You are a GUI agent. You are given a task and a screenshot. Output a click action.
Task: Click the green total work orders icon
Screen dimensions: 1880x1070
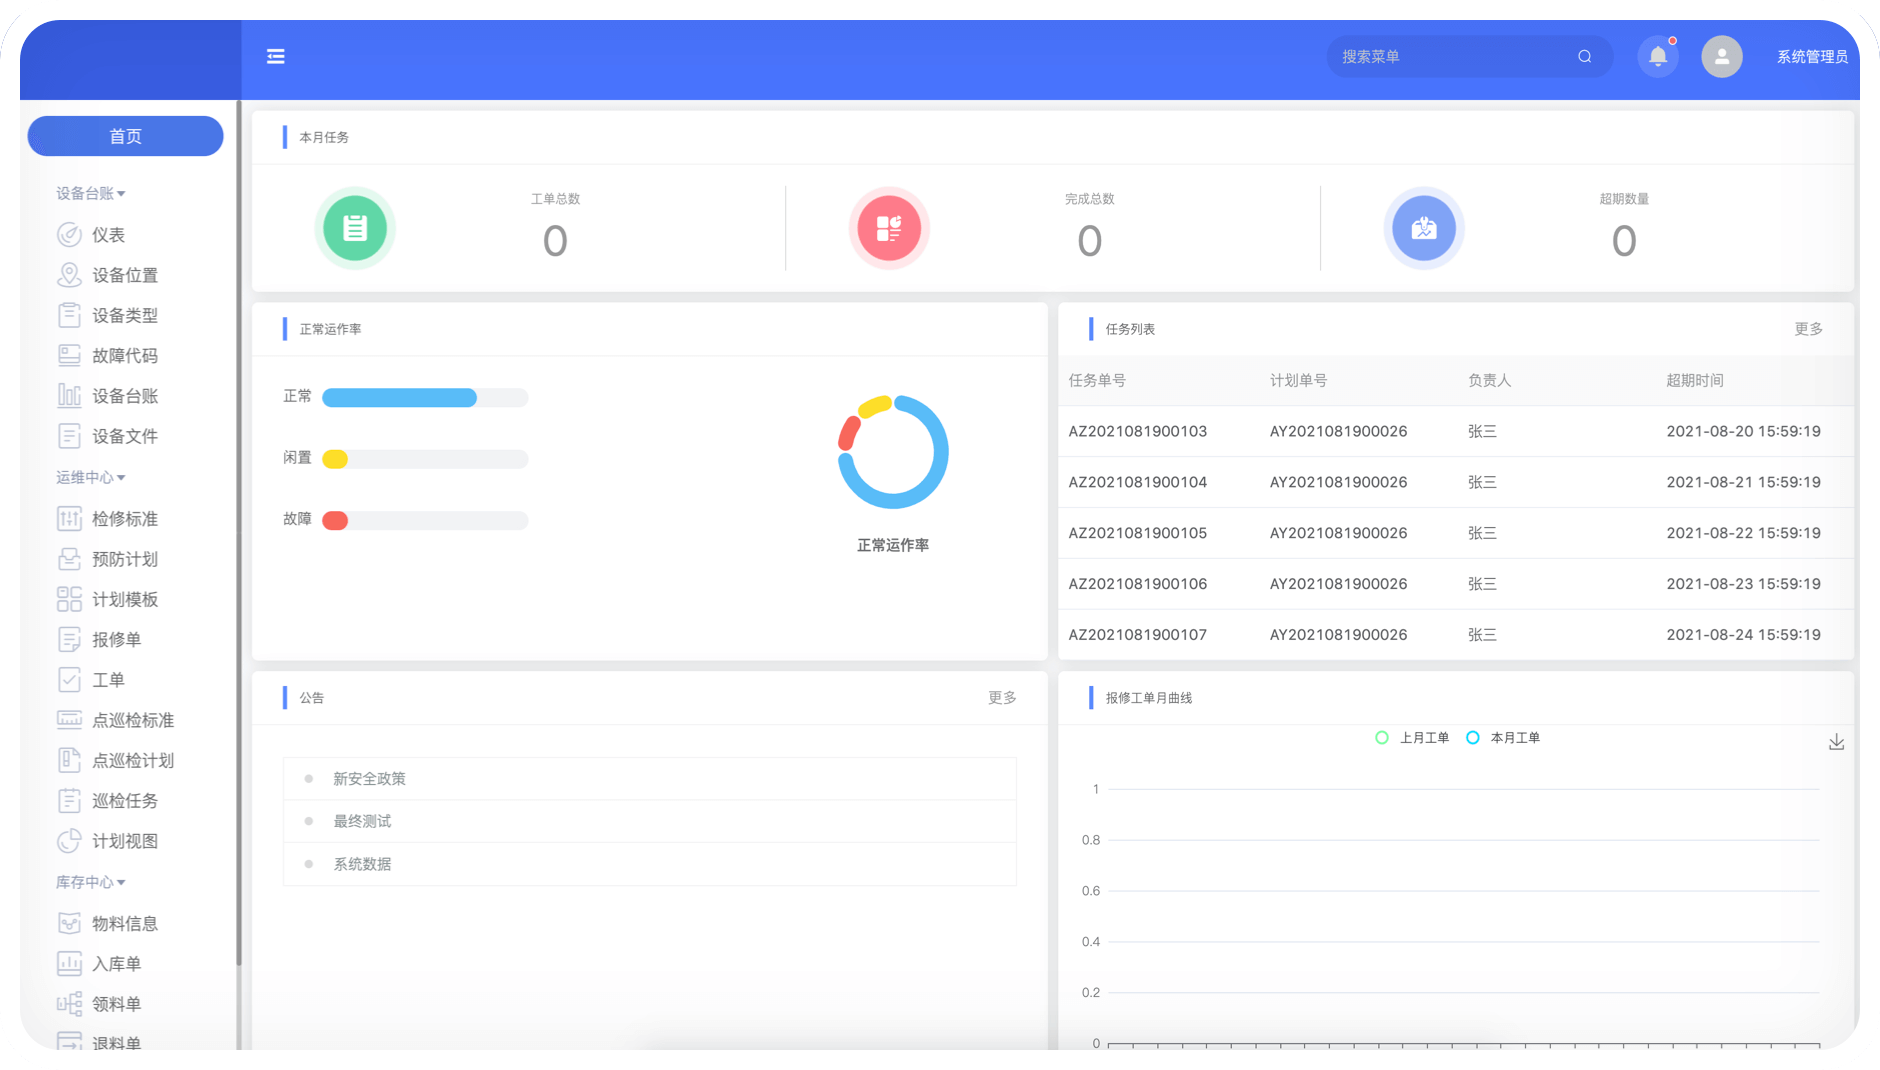[x=355, y=229]
